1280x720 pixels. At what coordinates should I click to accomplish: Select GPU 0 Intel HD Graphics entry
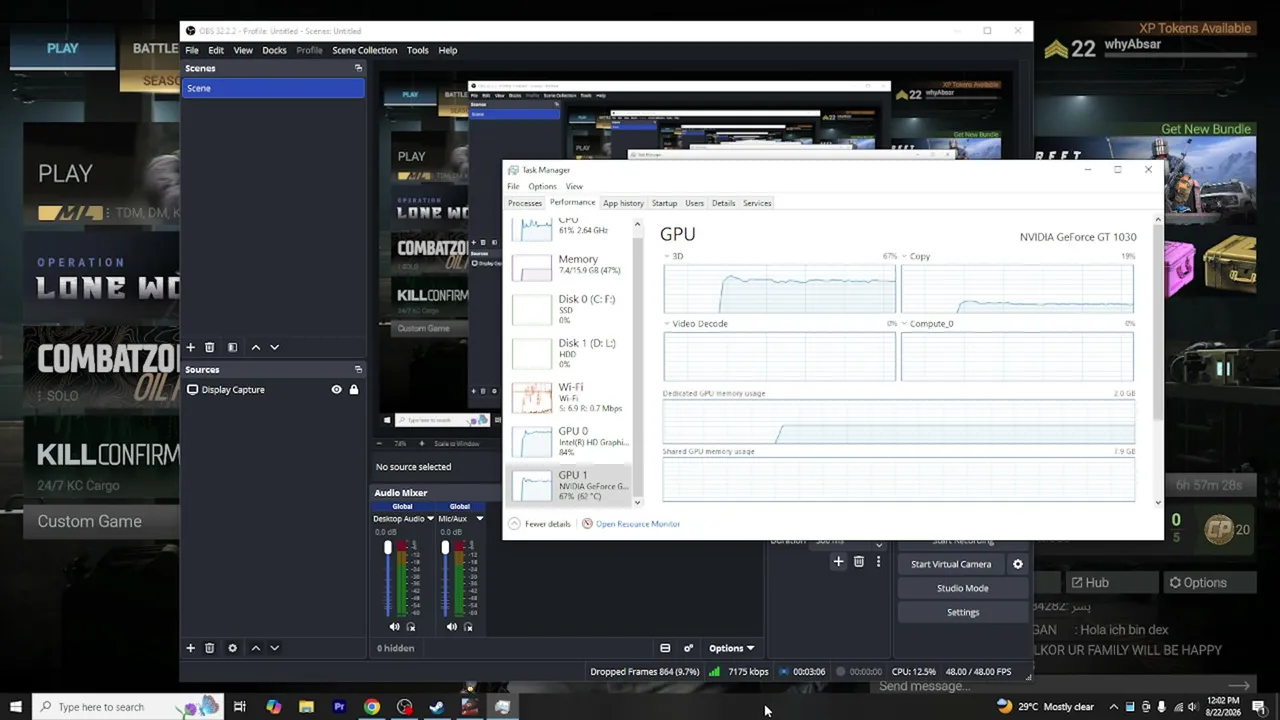pos(573,441)
